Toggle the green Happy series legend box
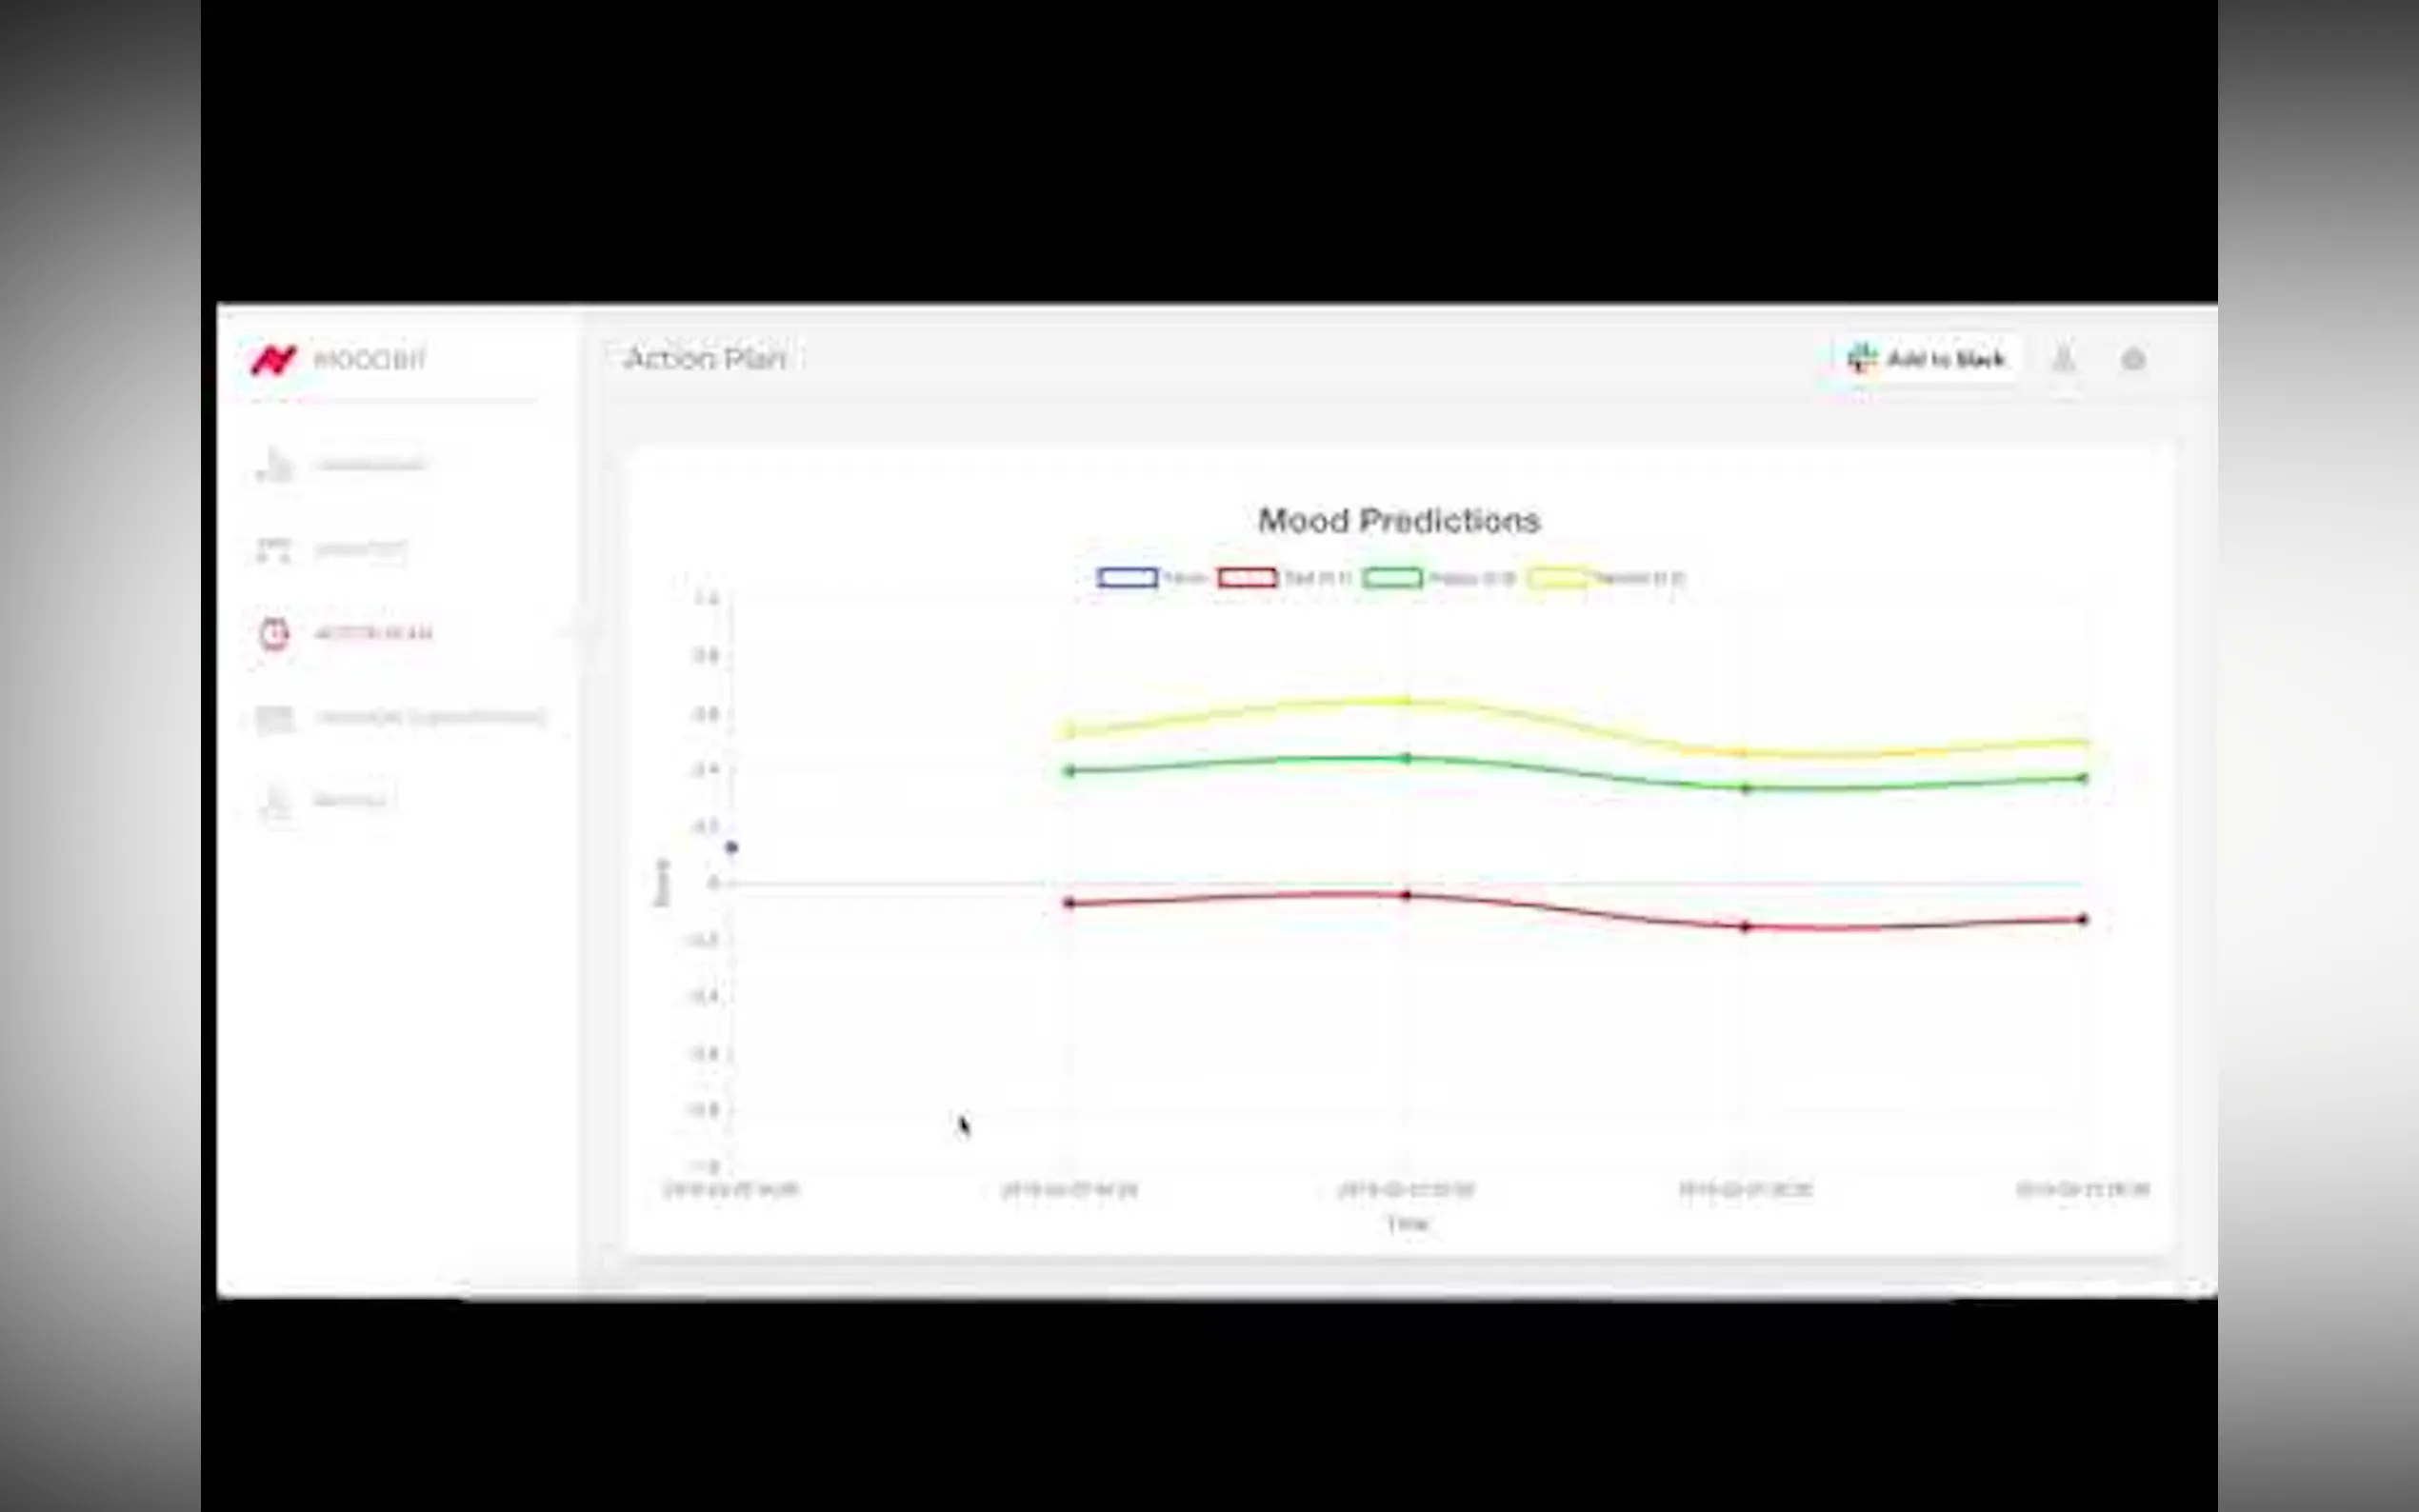2419x1512 pixels. pyautogui.click(x=1392, y=578)
